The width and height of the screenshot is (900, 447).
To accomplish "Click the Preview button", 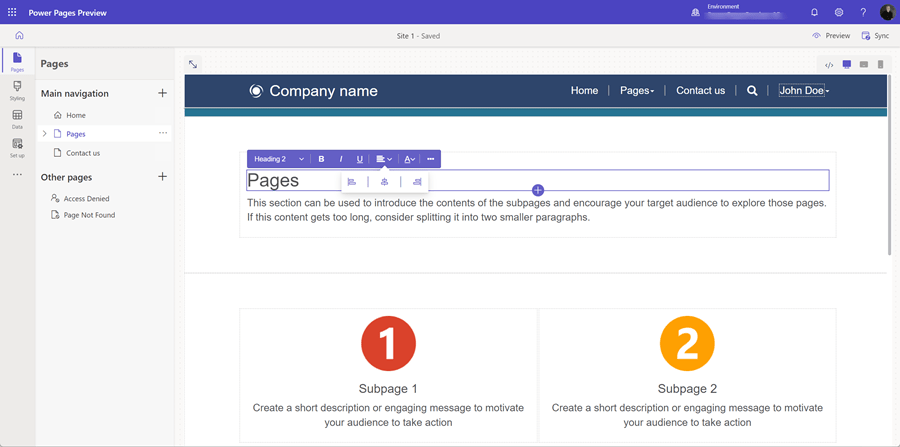I will (x=831, y=36).
